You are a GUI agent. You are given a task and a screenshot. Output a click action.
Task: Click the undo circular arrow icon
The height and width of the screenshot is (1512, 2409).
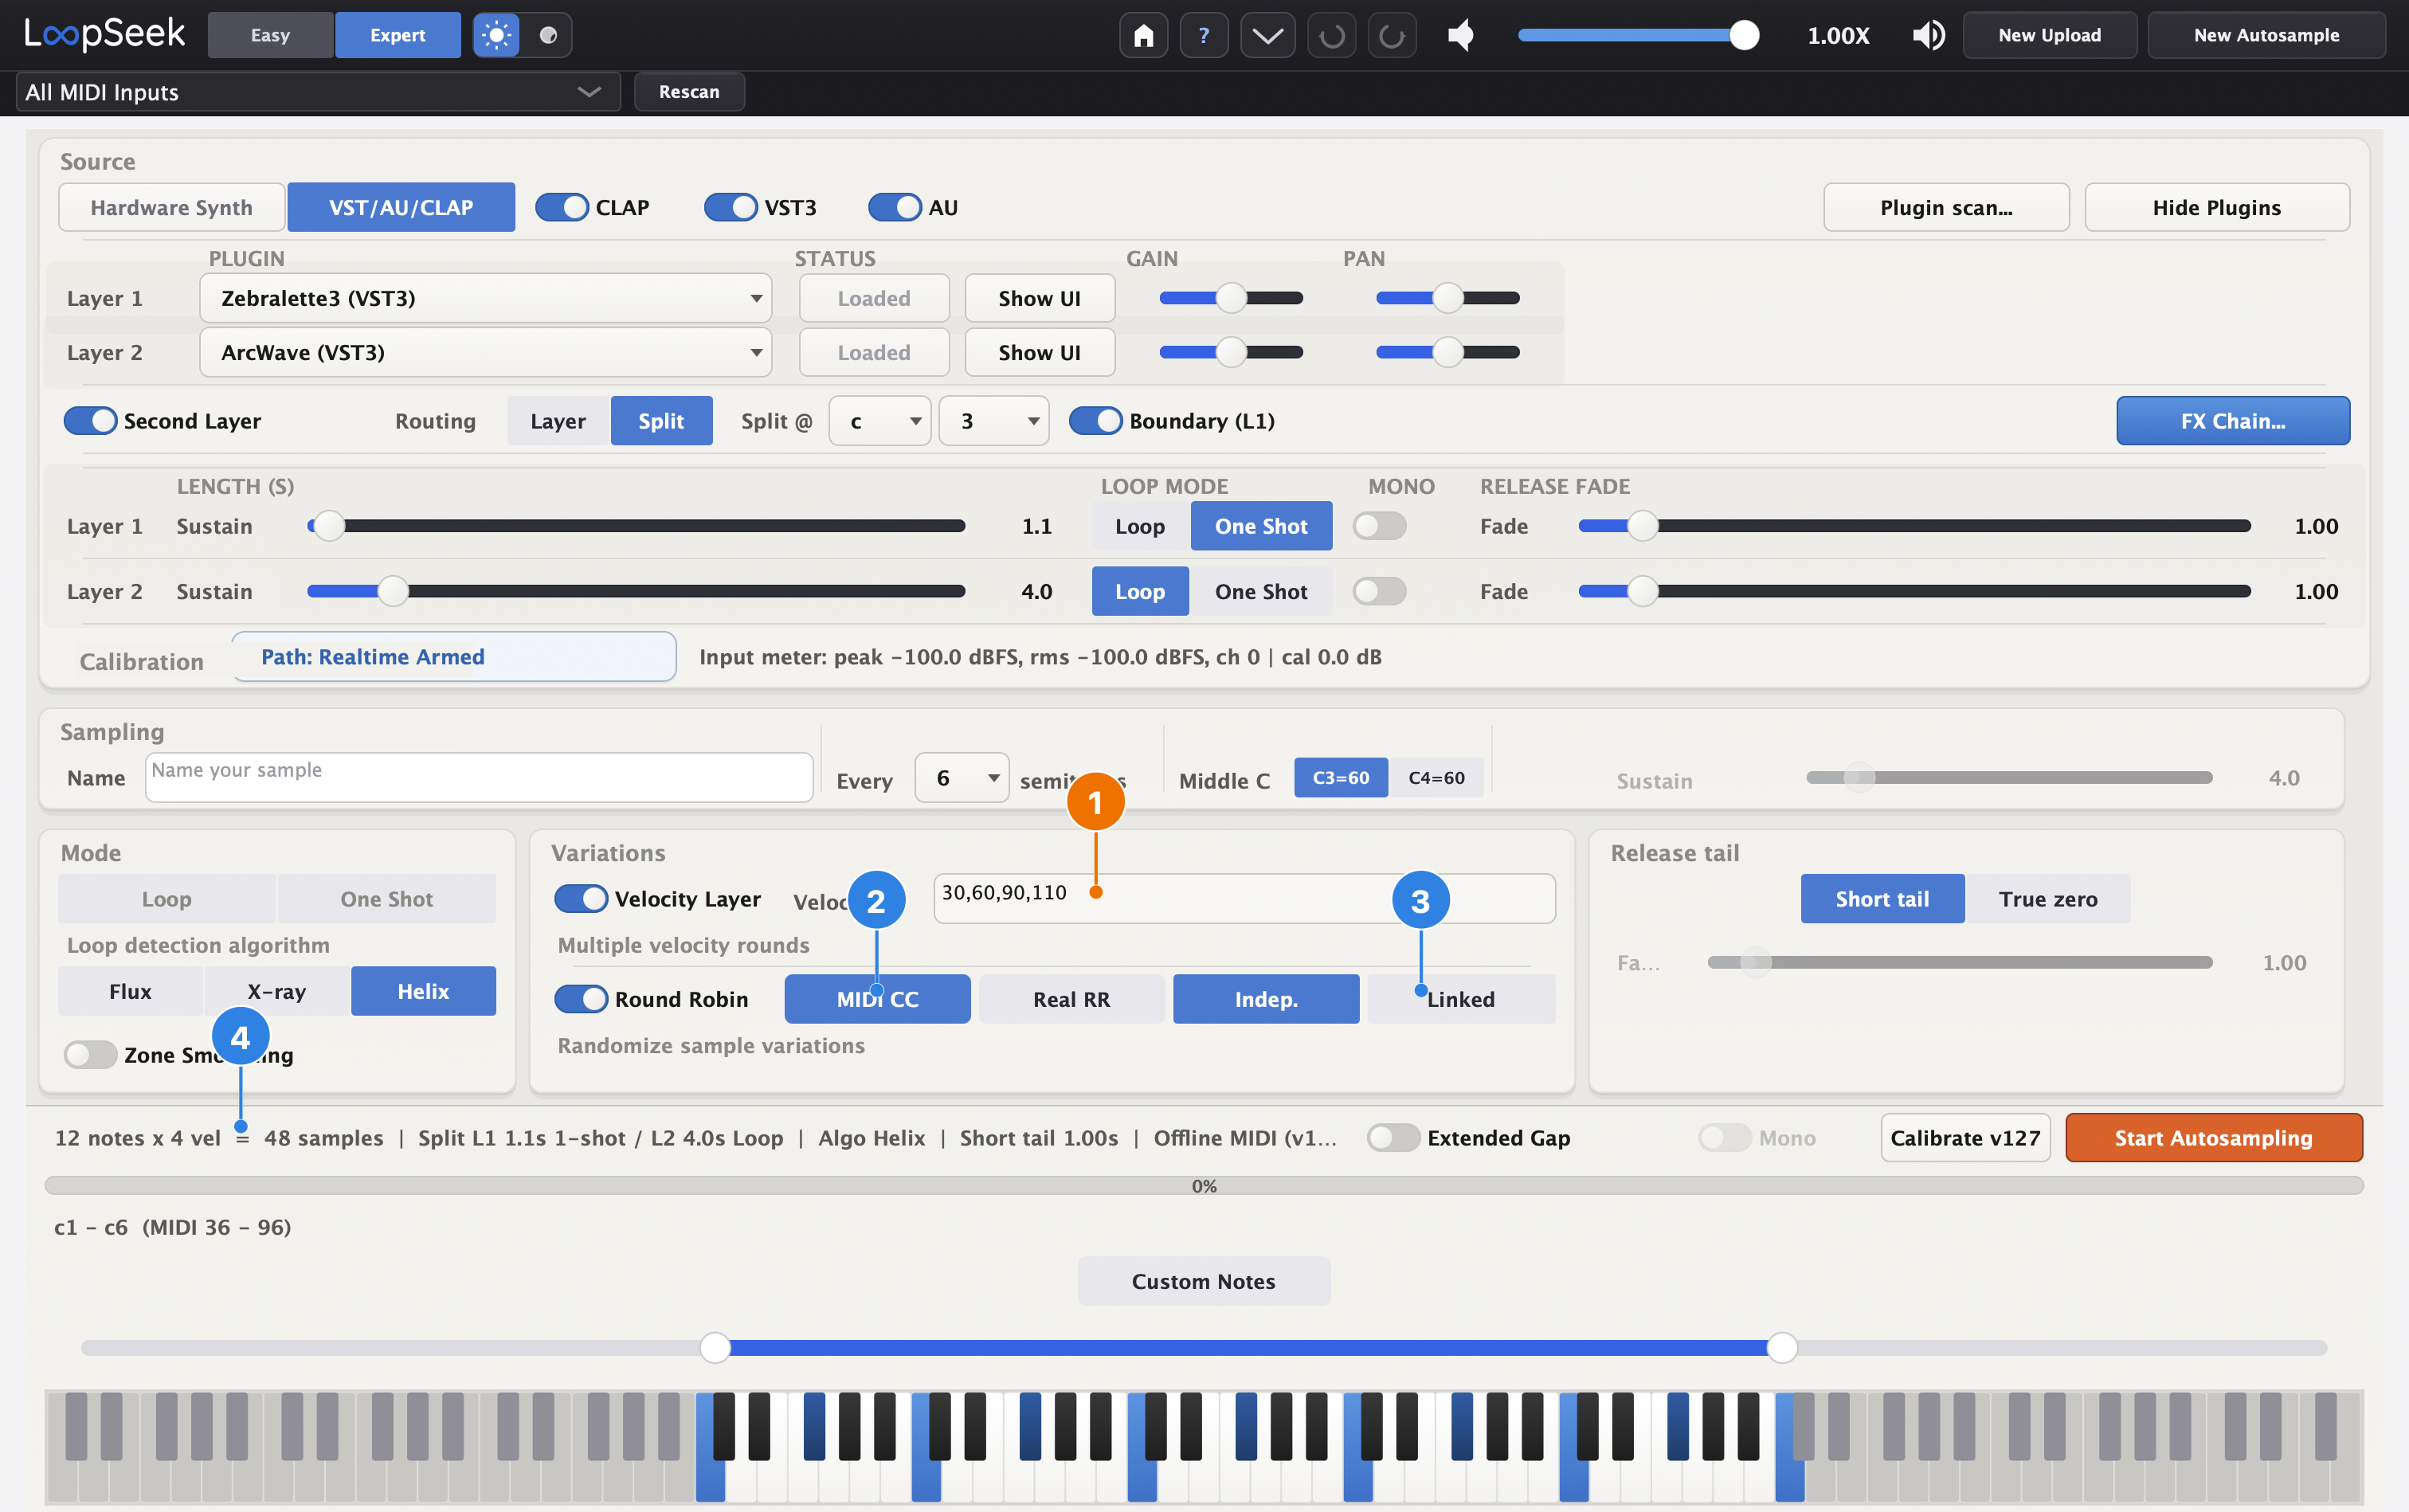pos(1331,36)
